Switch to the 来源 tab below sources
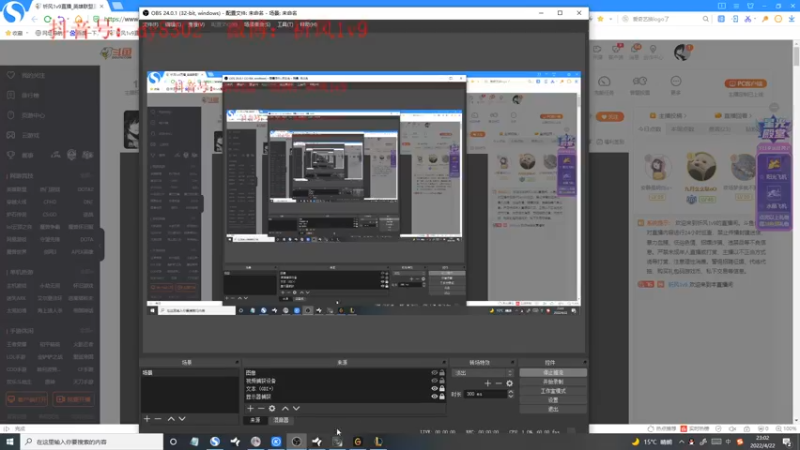Image resolution: width=800 pixels, height=450 pixels. 255,420
